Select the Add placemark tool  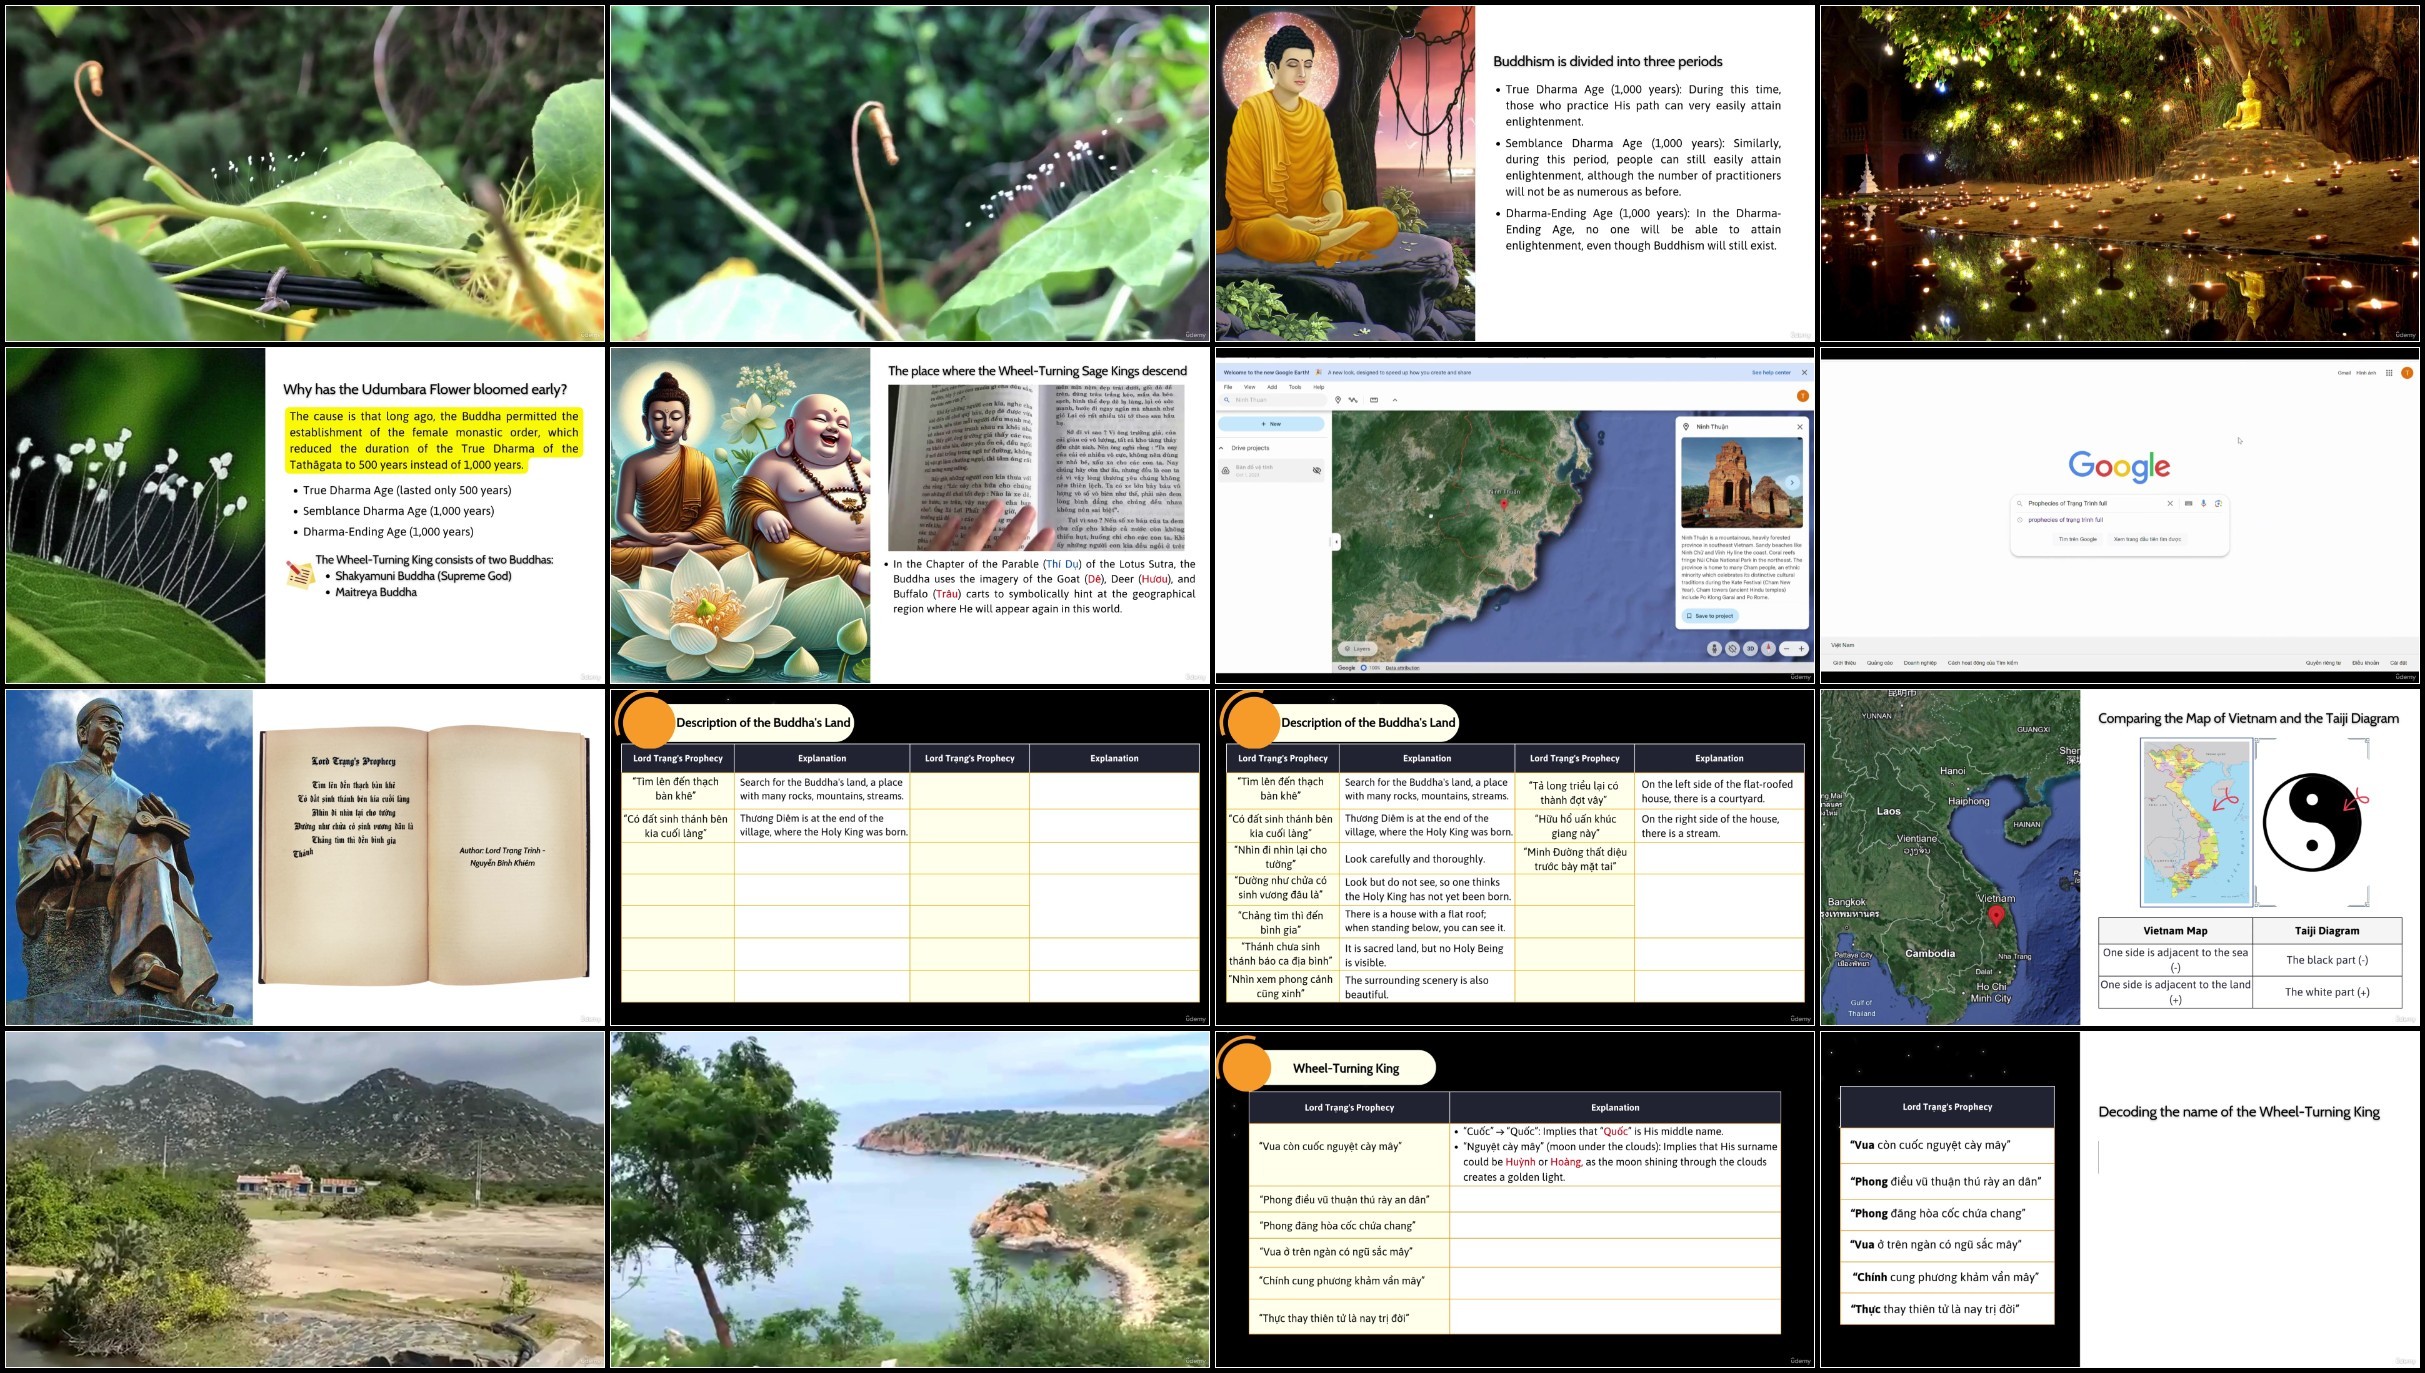pyautogui.click(x=1338, y=400)
